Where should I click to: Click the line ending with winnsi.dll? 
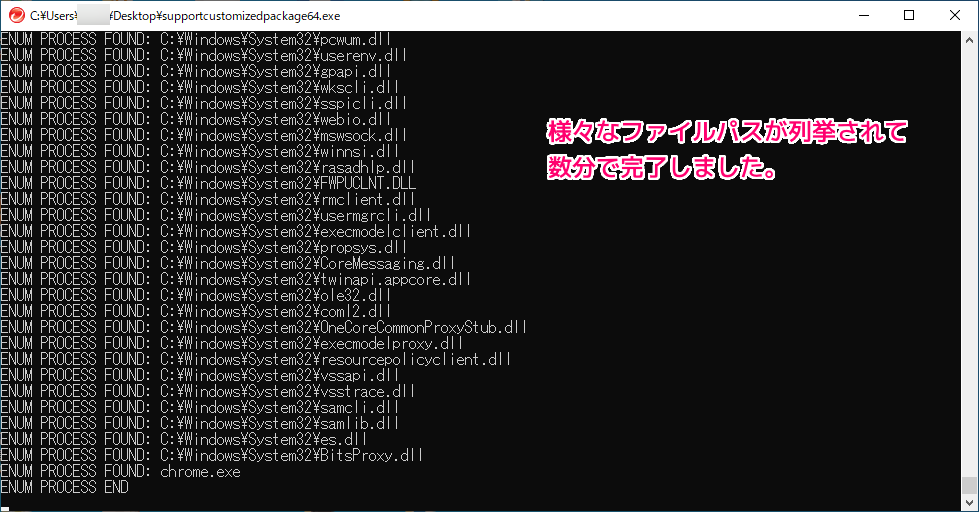(x=200, y=151)
